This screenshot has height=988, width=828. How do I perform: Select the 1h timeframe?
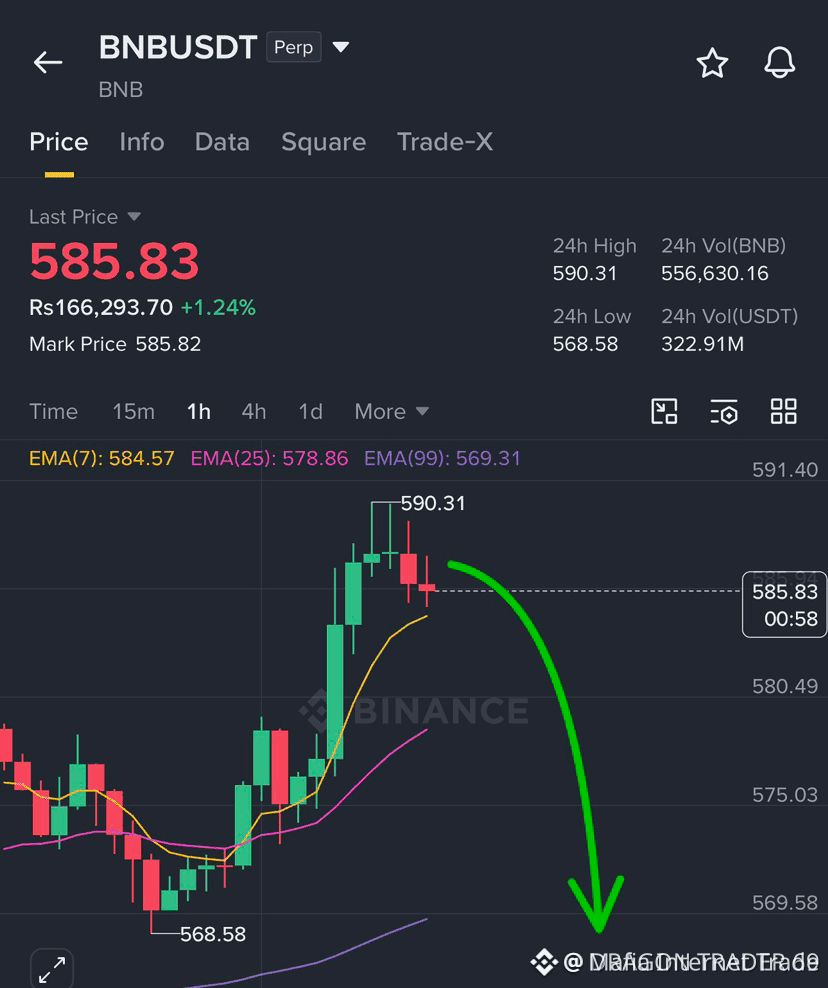(x=198, y=411)
